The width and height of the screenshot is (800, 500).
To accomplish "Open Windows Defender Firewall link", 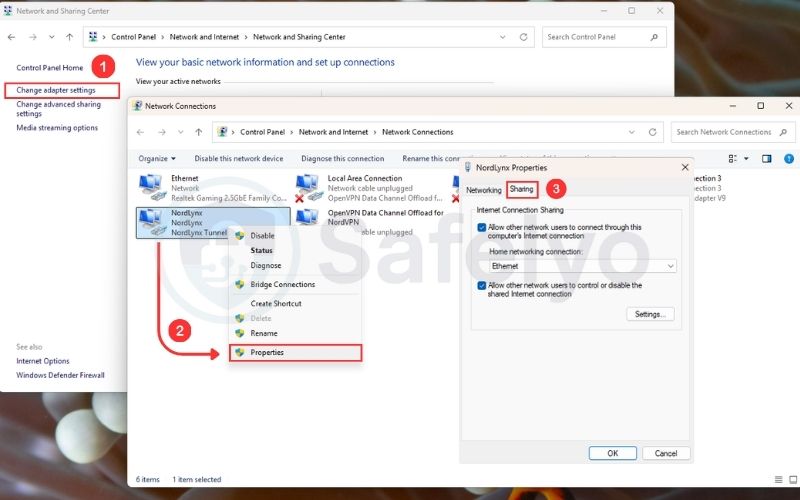I will tap(60, 375).
